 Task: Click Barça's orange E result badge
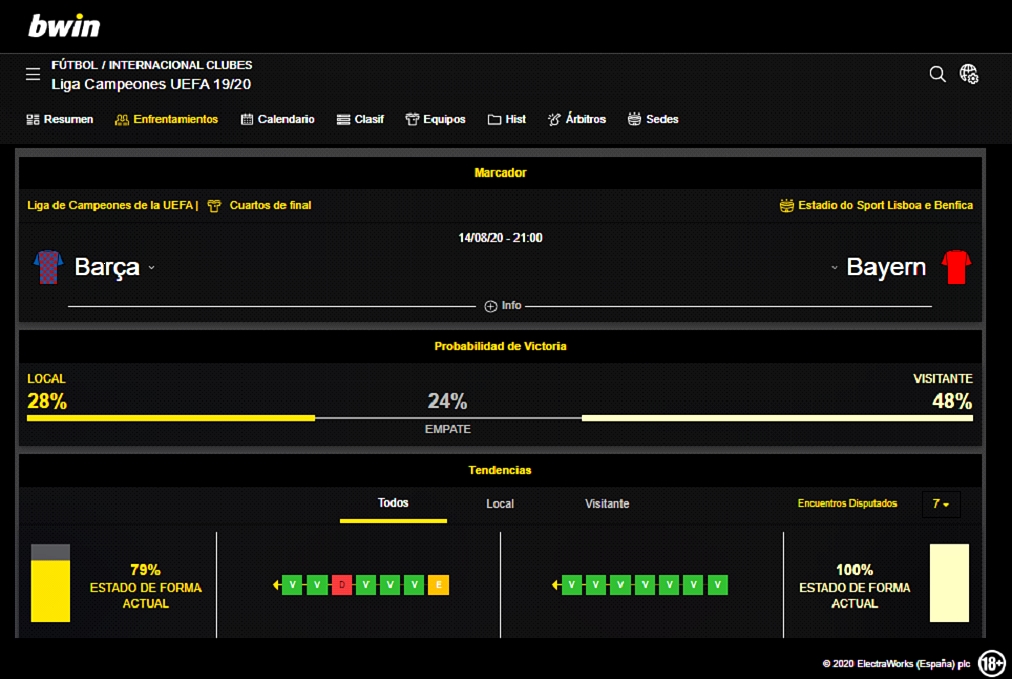[x=439, y=585]
